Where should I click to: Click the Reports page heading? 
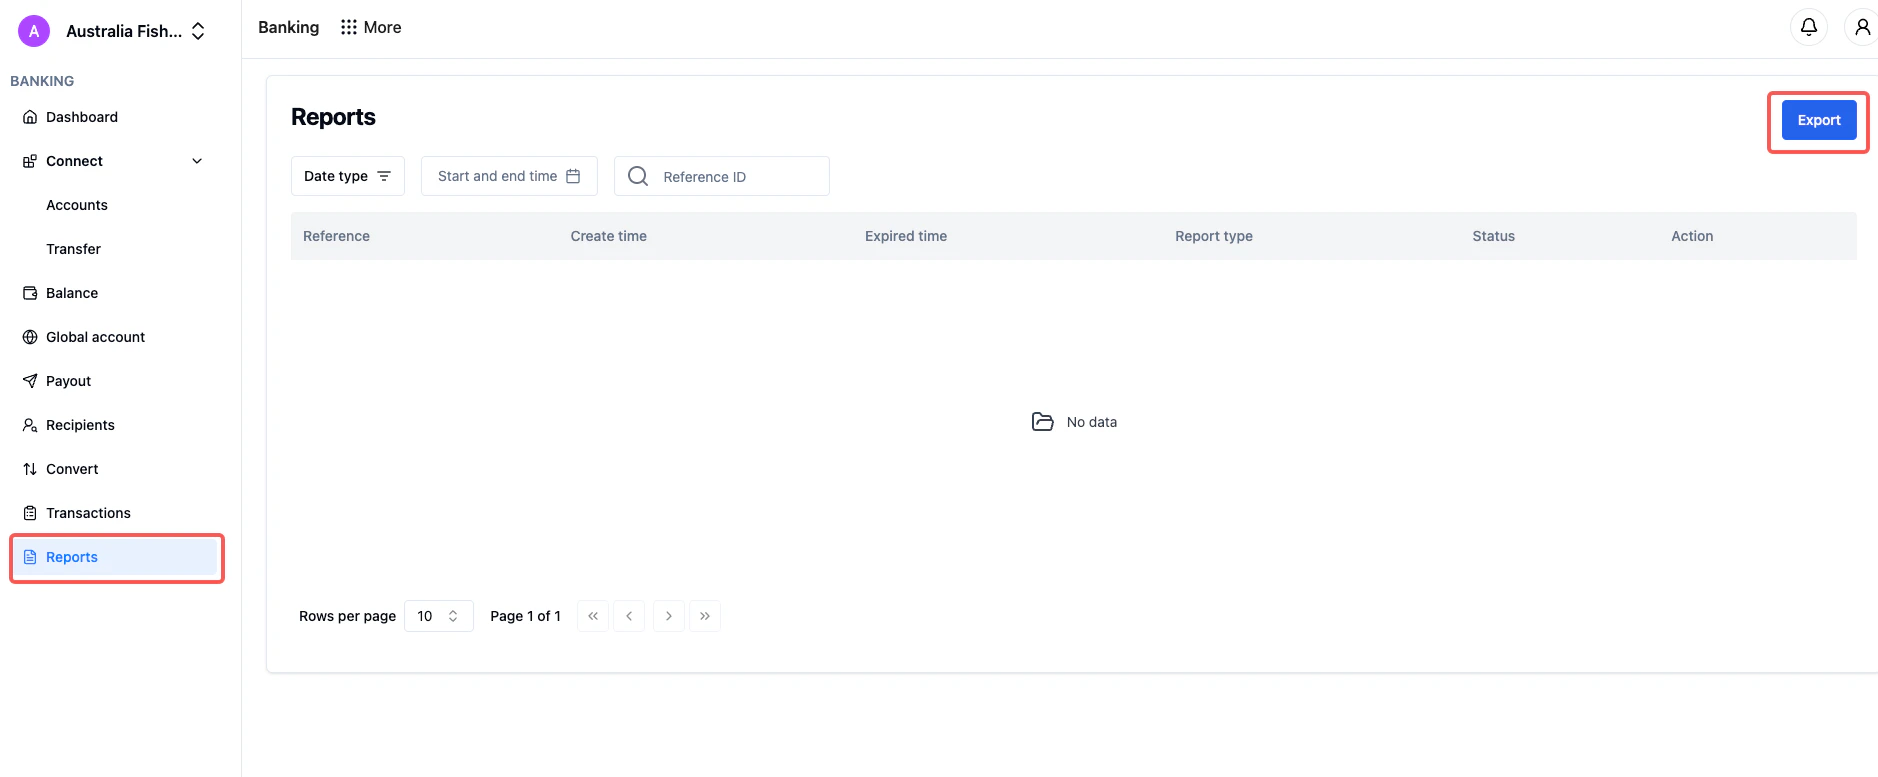click(333, 117)
